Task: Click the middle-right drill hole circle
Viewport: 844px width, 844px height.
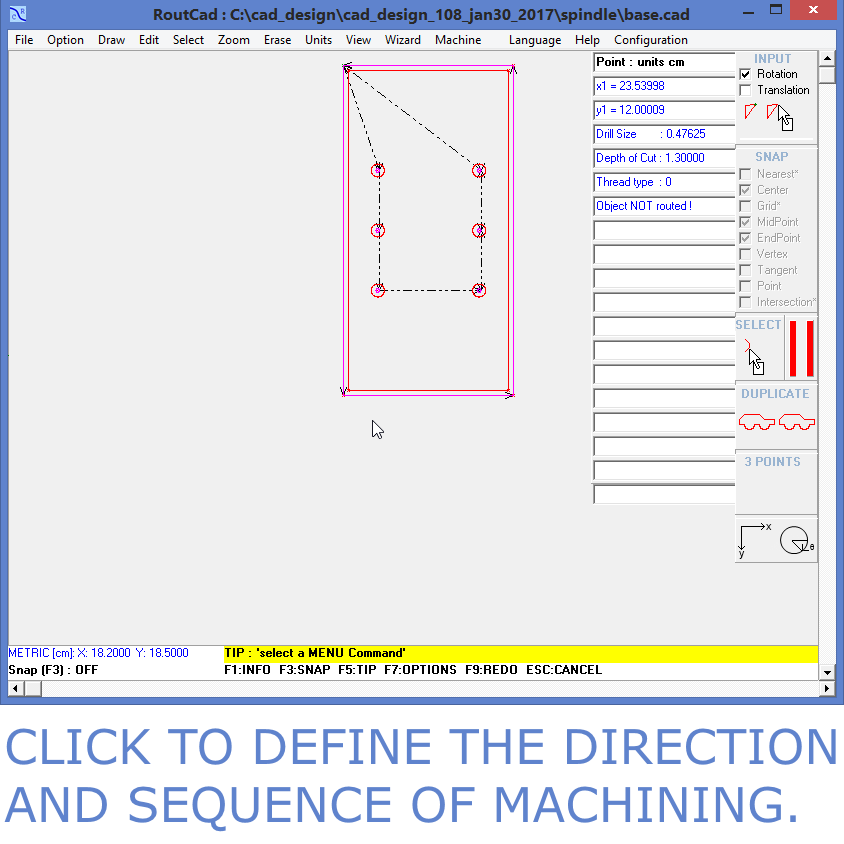Action: click(x=479, y=230)
